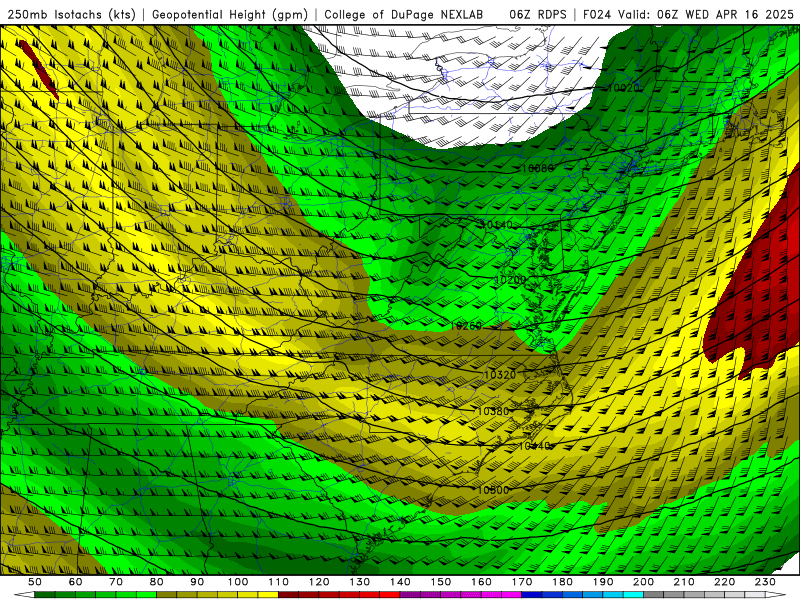This screenshot has width=800, height=600.
Task: Click the 10260 height contour label
Action: [466, 326]
